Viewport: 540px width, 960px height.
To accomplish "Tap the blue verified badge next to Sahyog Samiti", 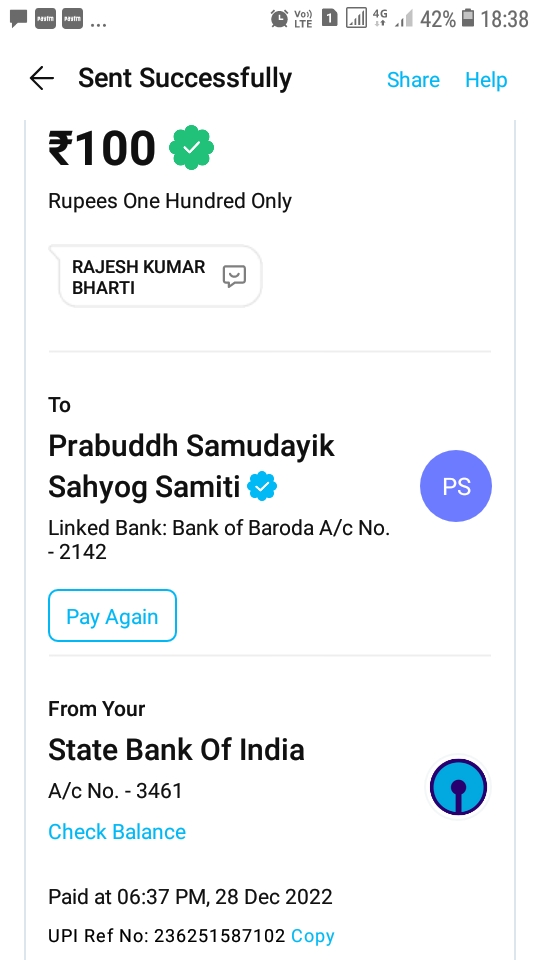I will click(x=262, y=486).
